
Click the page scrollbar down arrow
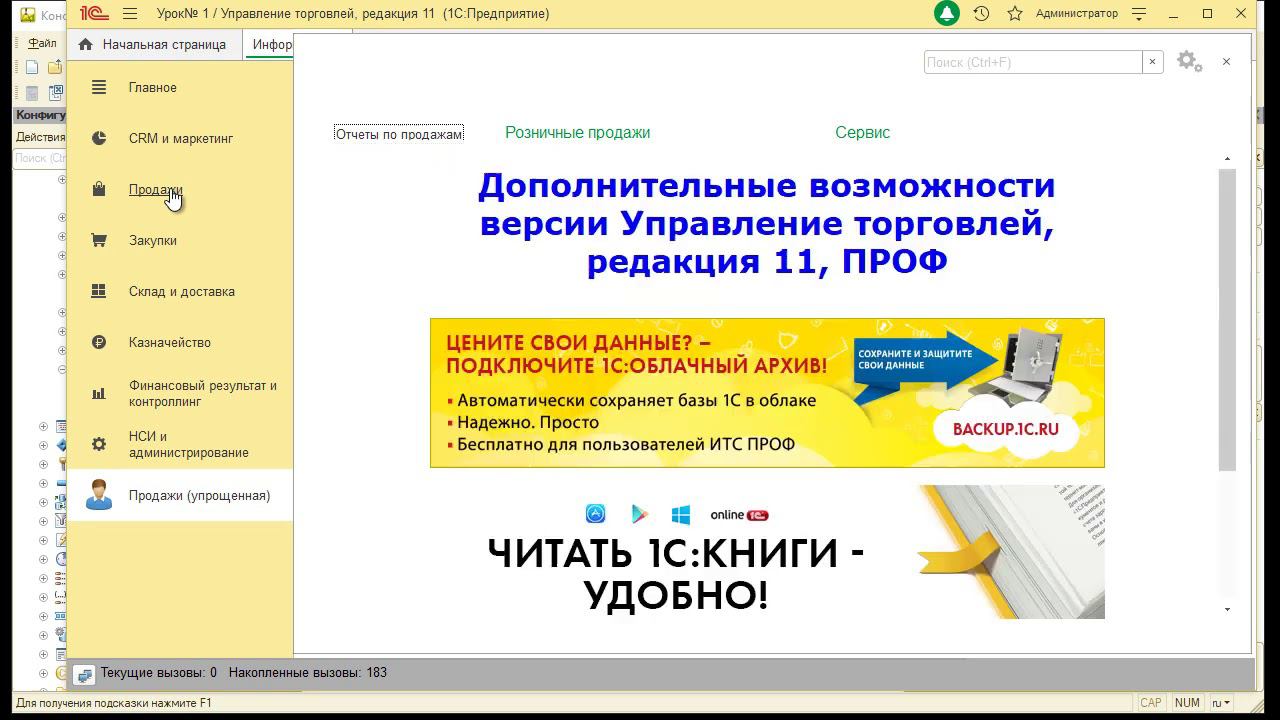[1227, 609]
